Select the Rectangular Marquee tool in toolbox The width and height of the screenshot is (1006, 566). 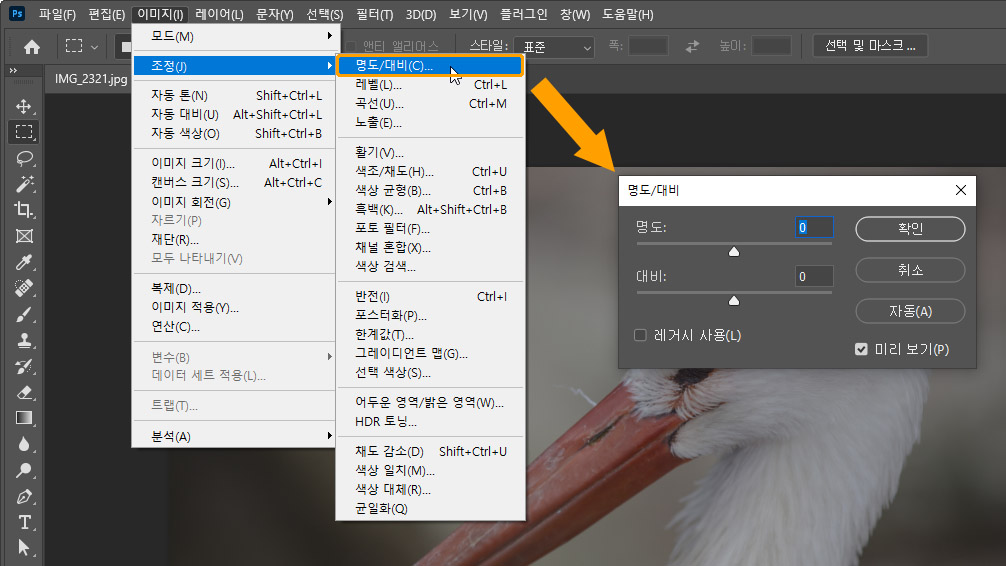(x=24, y=132)
